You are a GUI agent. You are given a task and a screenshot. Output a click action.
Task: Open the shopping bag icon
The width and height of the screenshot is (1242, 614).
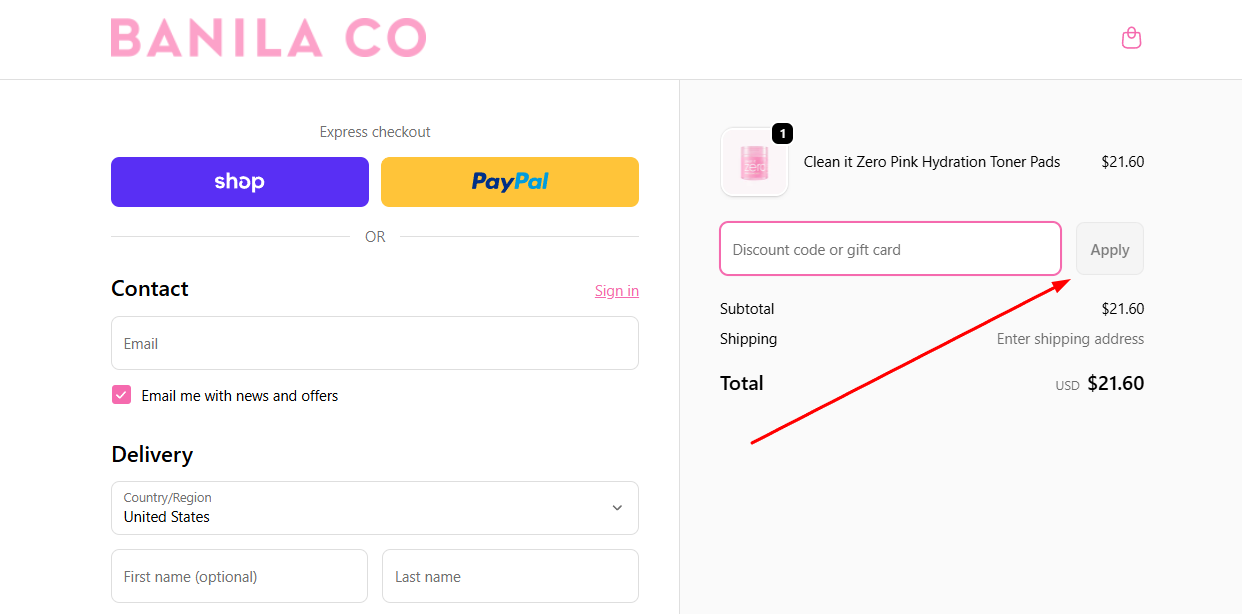pyautogui.click(x=1131, y=37)
